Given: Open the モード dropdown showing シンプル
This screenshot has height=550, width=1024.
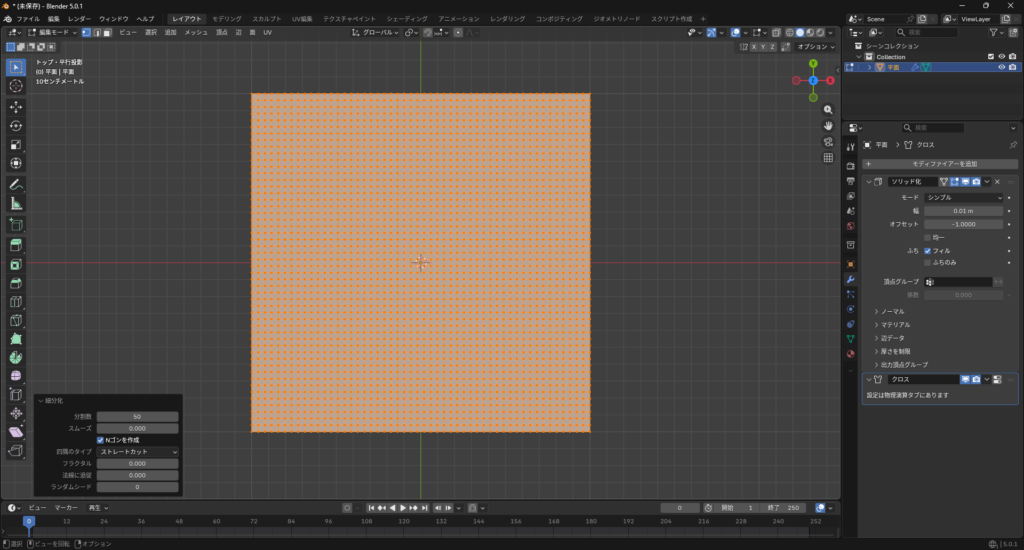Looking at the screenshot, I should click(964, 198).
